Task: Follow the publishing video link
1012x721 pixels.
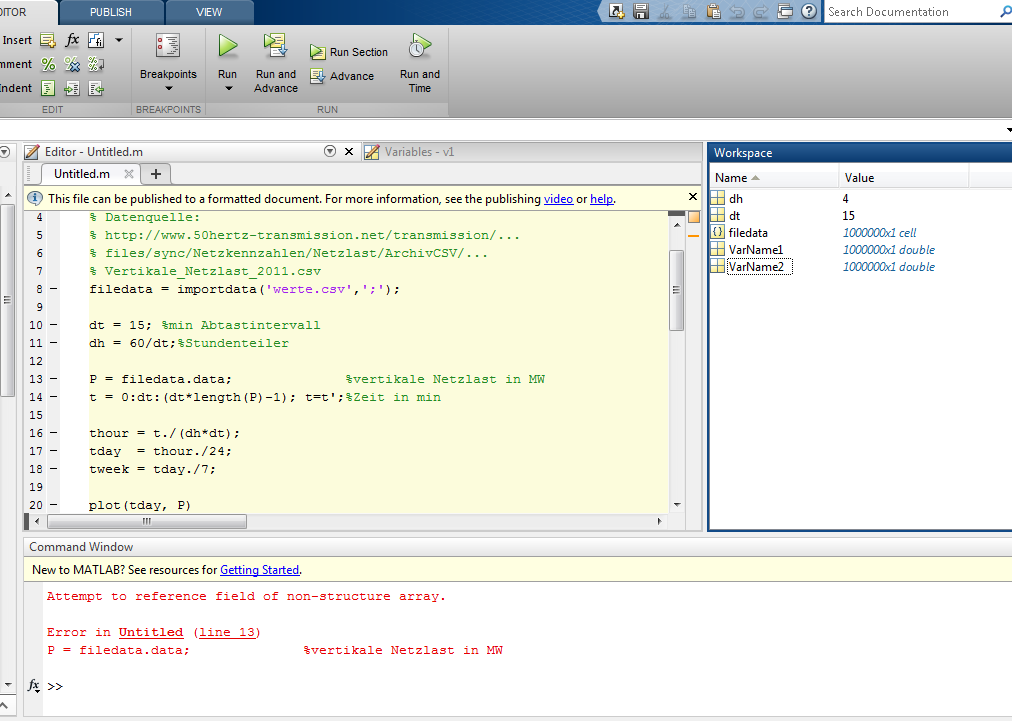Action: pos(558,199)
